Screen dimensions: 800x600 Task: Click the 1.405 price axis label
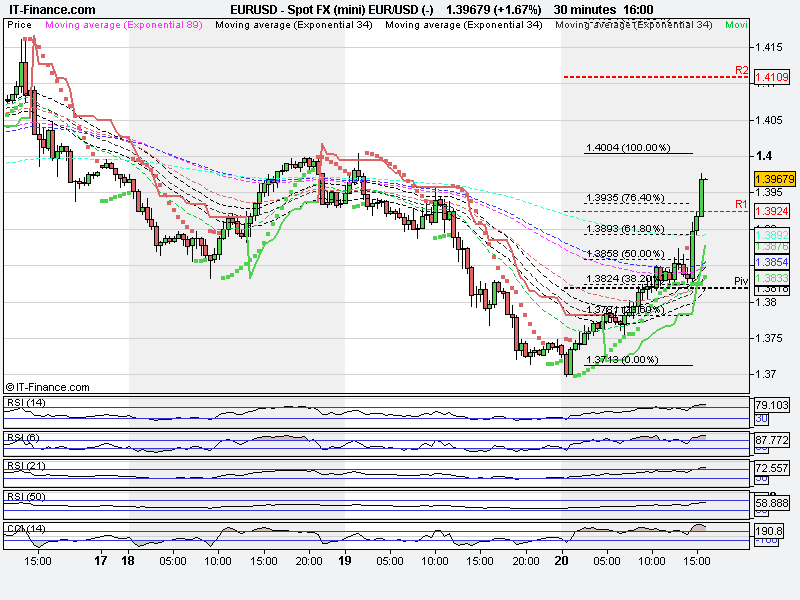[x=769, y=120]
